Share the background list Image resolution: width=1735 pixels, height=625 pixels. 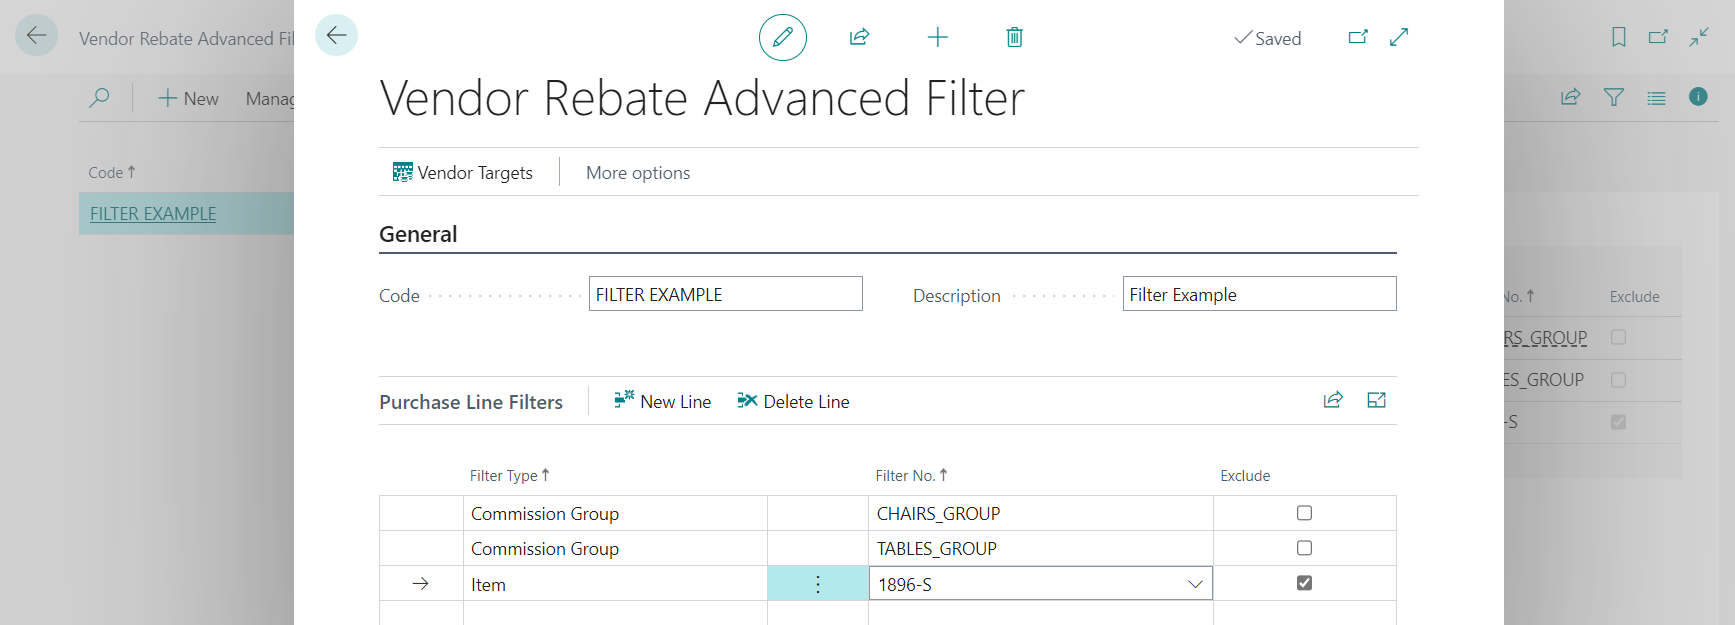pos(1571,97)
